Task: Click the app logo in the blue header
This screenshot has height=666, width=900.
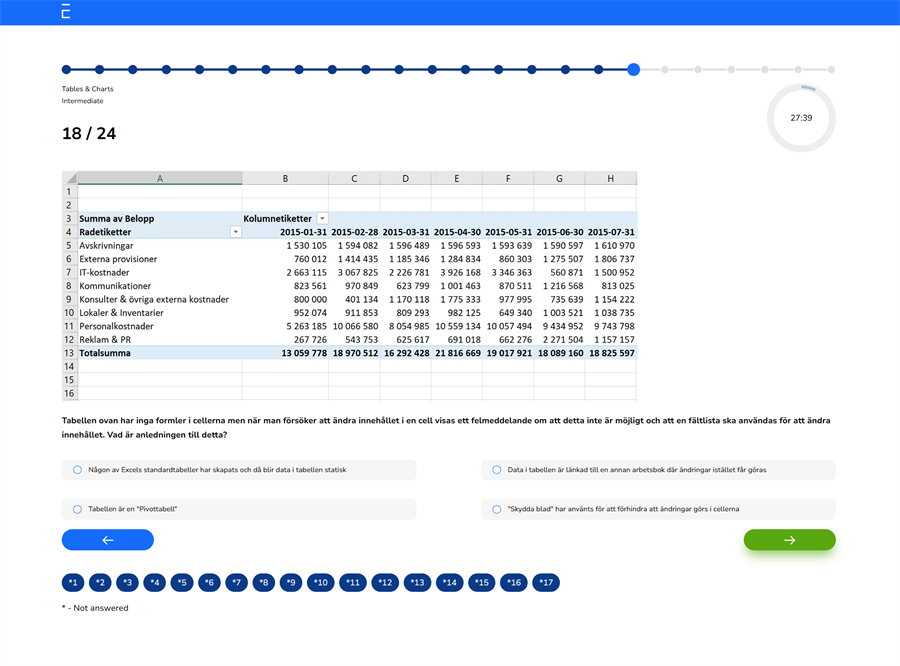Action: [x=65, y=12]
